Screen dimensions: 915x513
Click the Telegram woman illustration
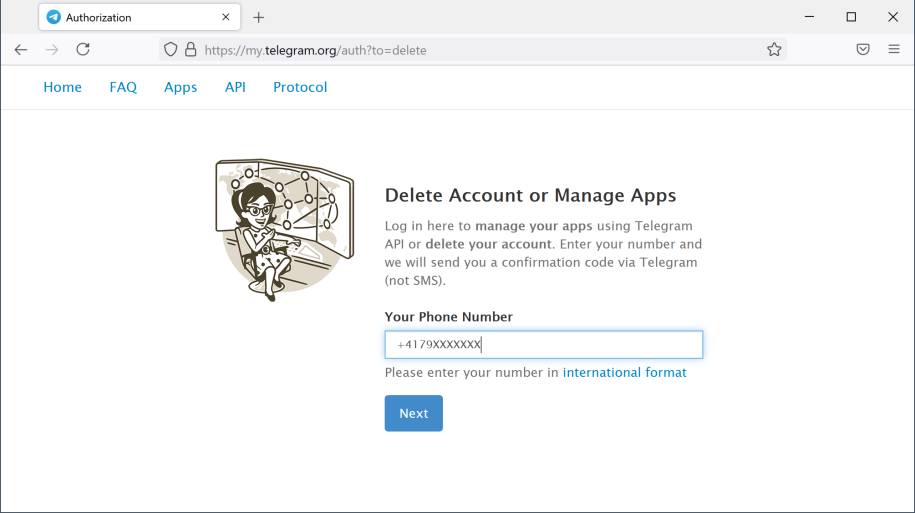point(285,230)
